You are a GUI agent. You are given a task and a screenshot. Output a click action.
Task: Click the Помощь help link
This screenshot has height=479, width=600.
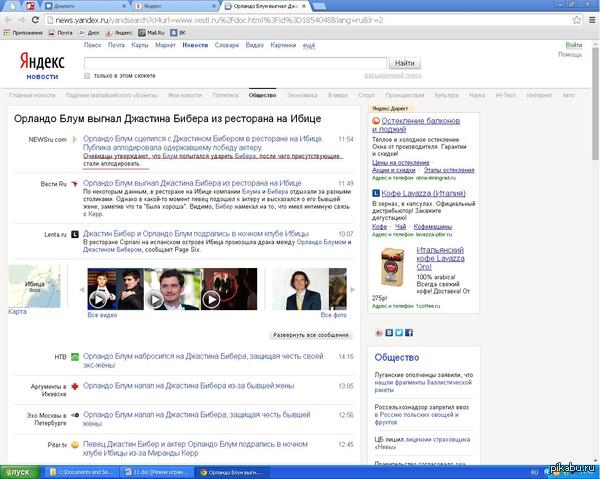(570, 55)
